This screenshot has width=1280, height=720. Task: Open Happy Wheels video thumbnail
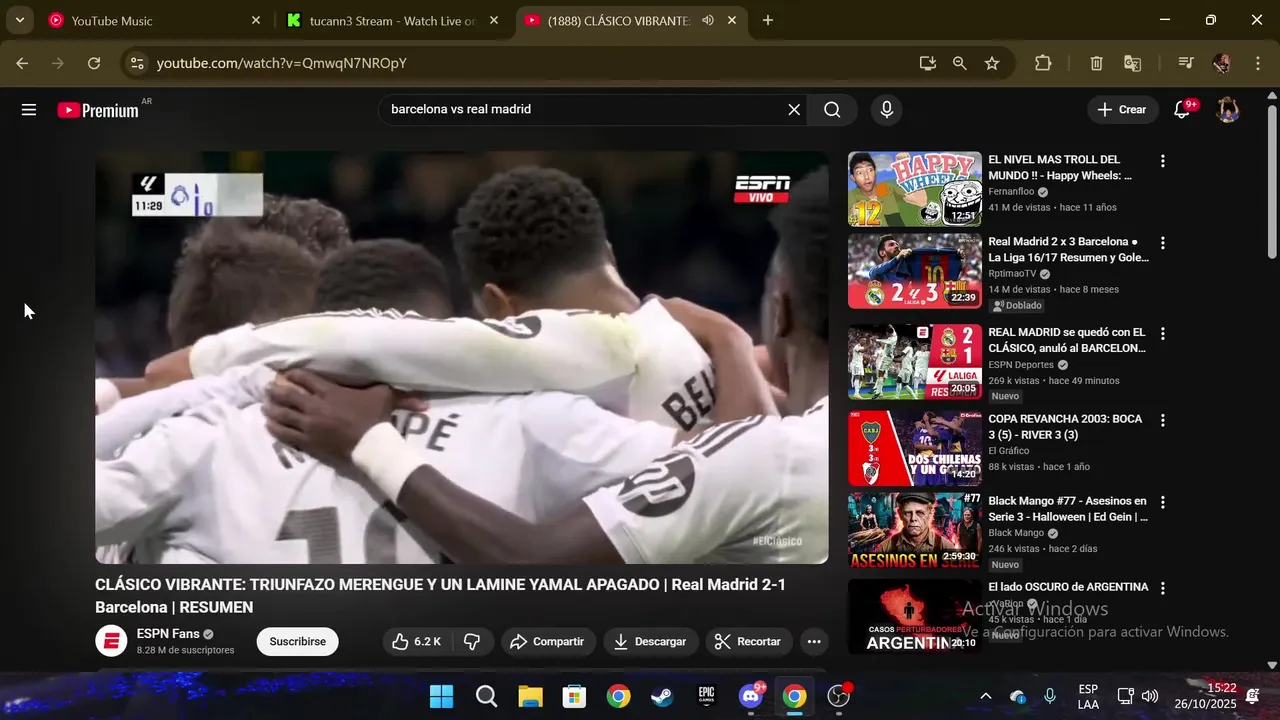[x=915, y=189]
